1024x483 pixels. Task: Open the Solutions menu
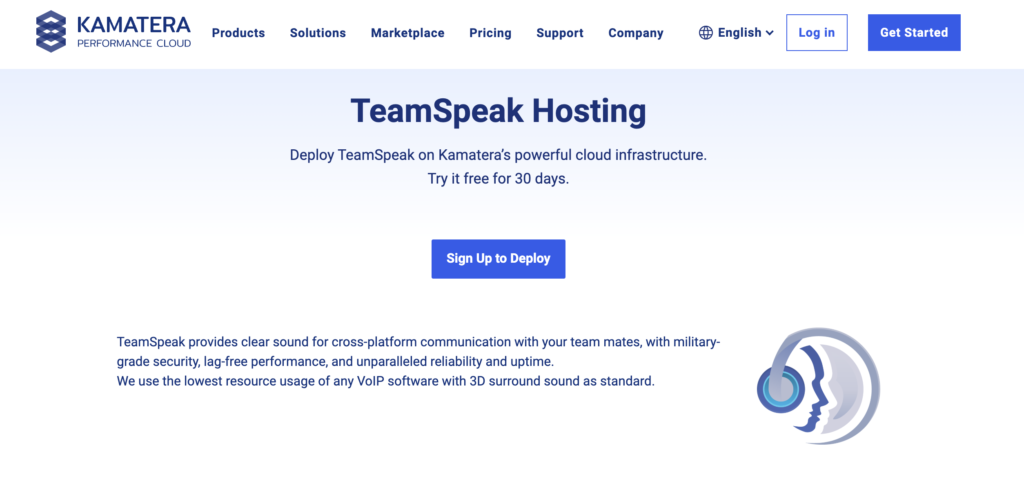[x=317, y=33]
